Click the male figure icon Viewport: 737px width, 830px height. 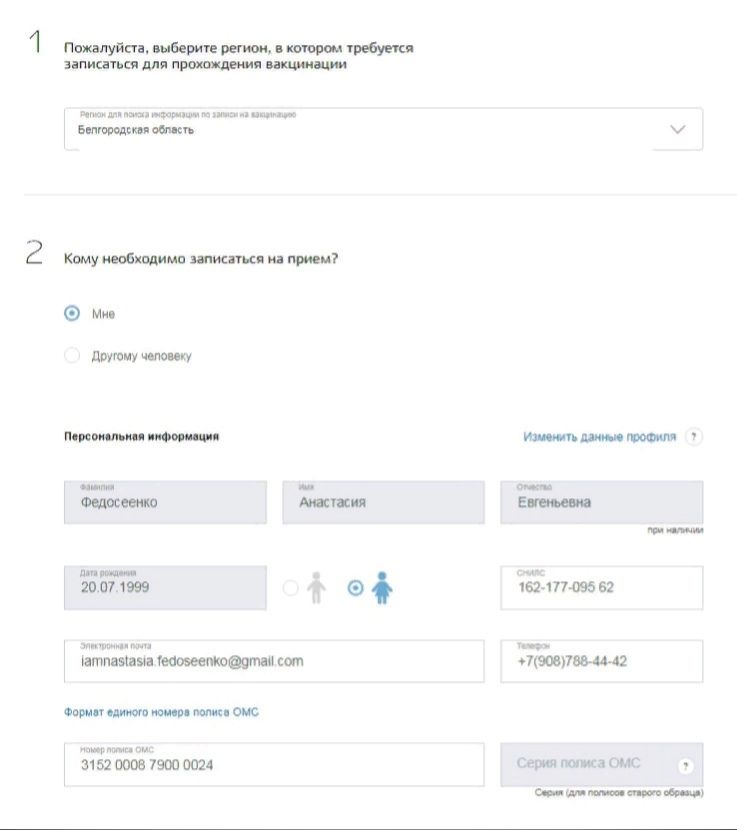coord(316,588)
